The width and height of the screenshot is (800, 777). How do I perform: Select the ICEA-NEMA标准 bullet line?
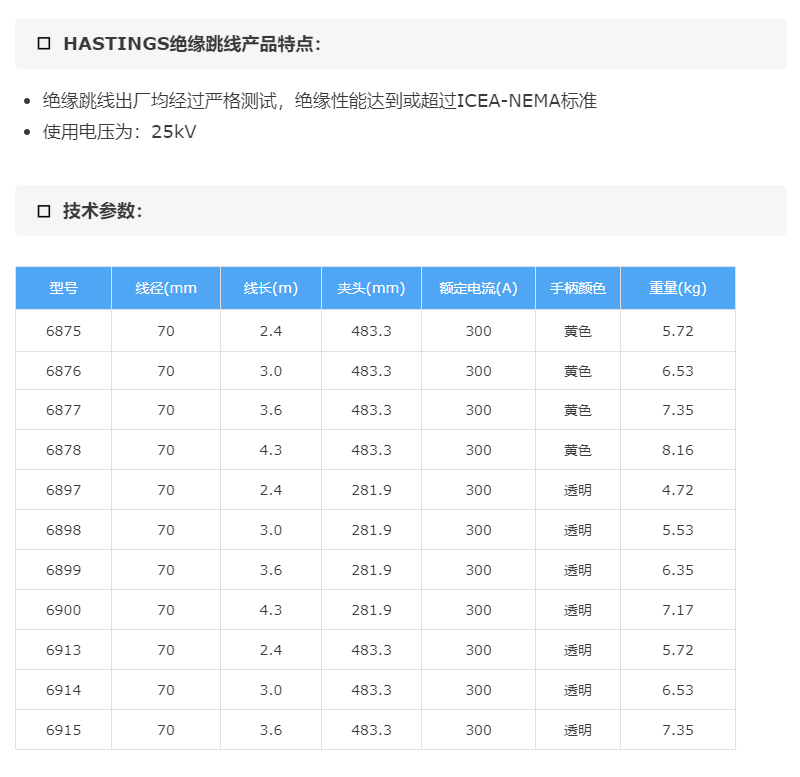coord(319,101)
